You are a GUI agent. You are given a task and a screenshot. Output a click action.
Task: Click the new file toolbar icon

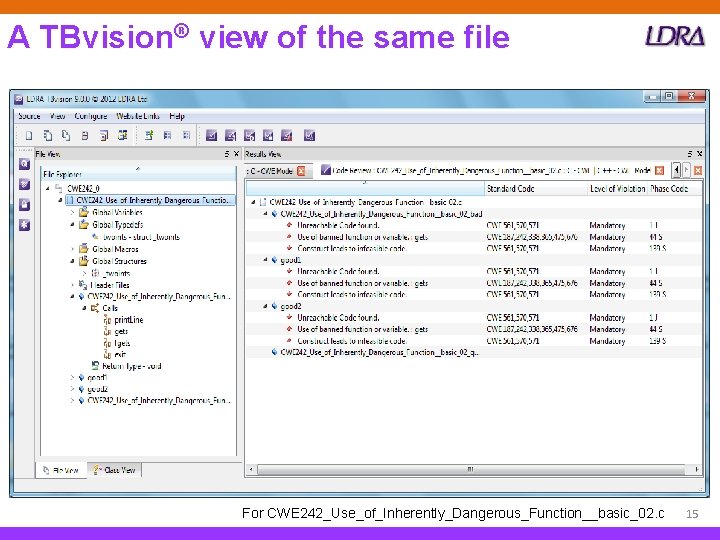29,135
